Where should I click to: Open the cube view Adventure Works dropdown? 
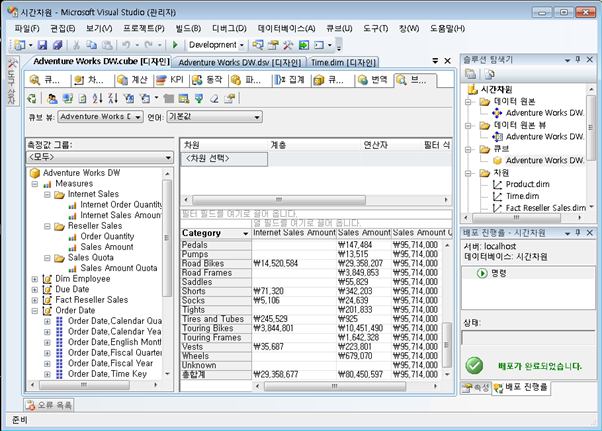138,117
